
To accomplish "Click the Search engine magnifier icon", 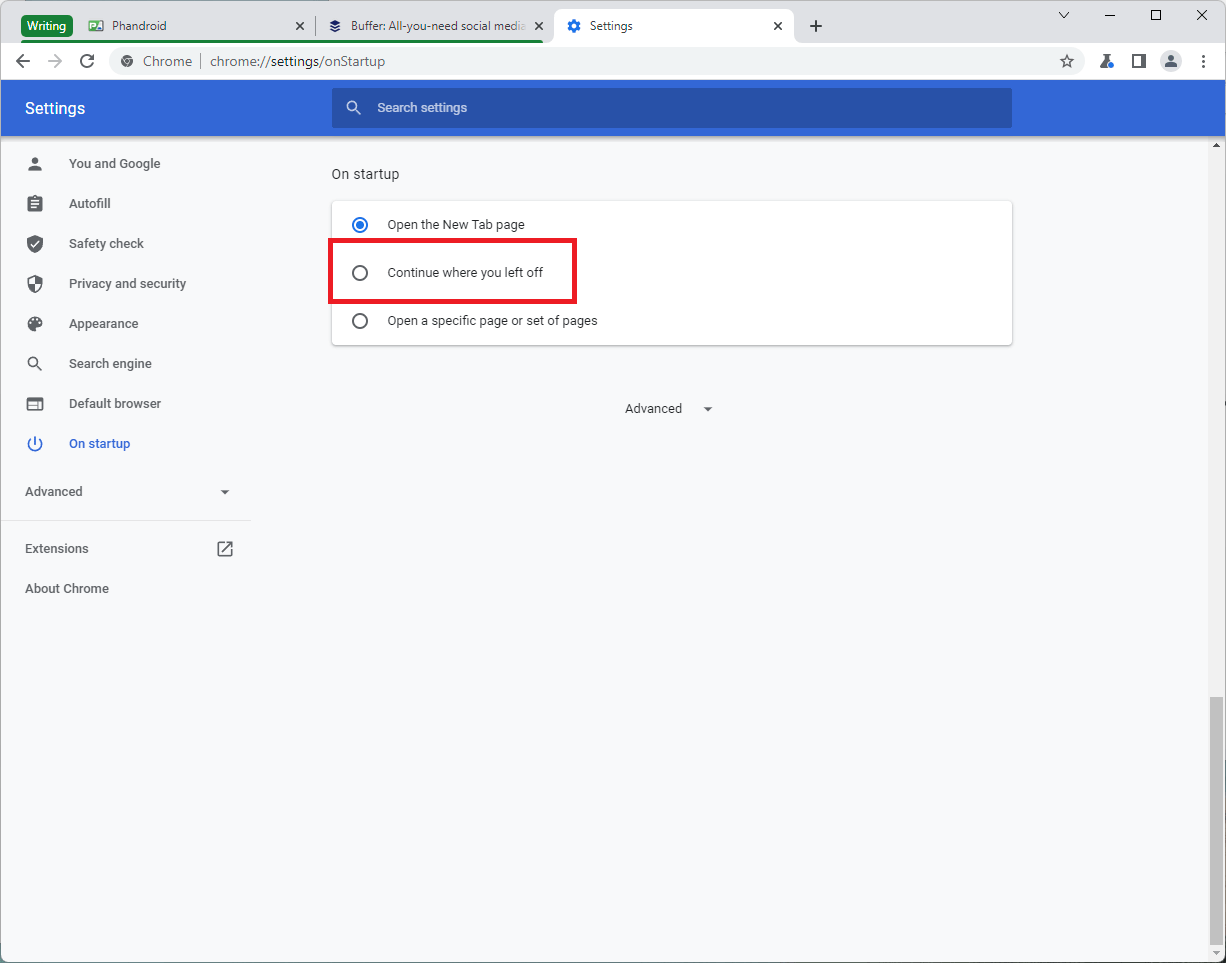I will tap(35, 363).
